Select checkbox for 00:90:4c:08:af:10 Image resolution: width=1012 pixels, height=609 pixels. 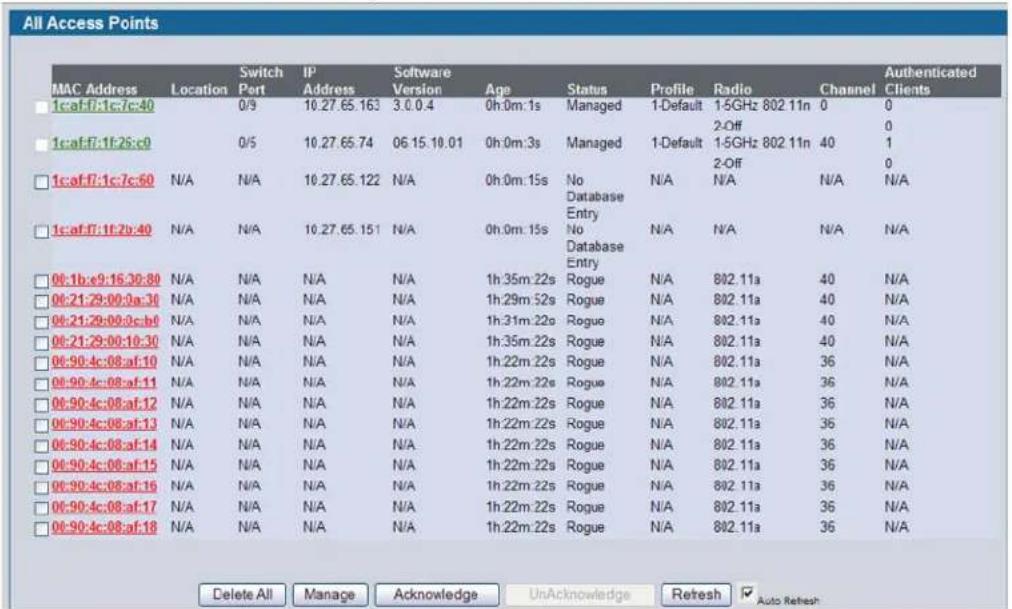(41, 363)
